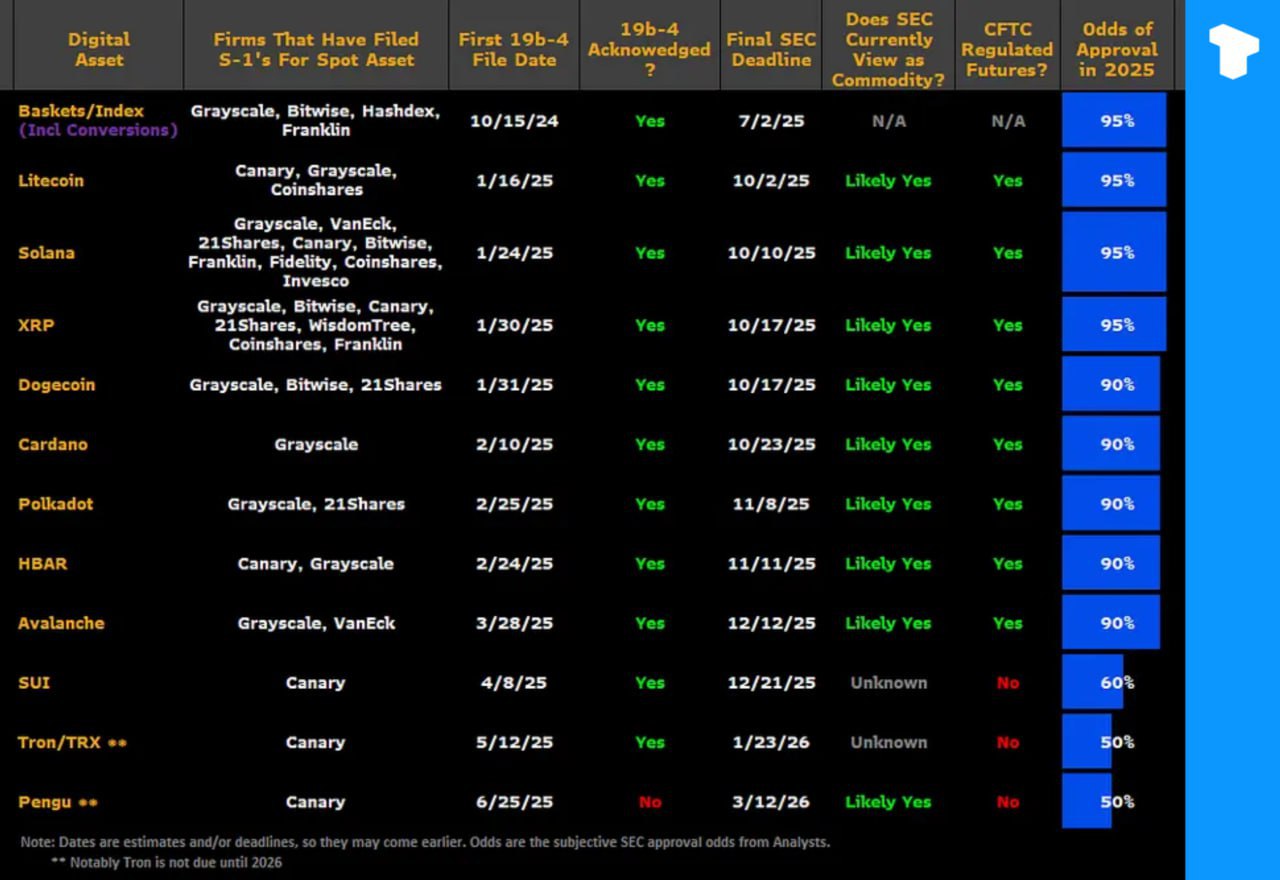Click "Unknown" commodity view in Tron/TRX row
This screenshot has width=1280, height=880.
click(x=888, y=742)
